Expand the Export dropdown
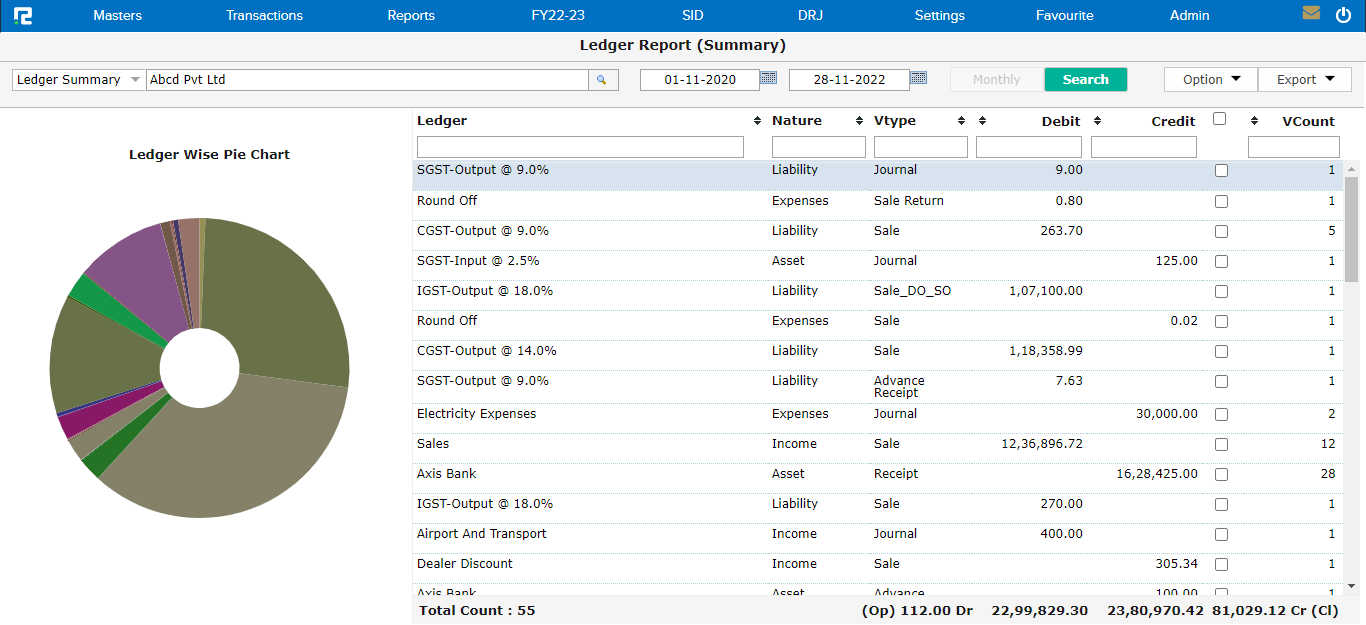This screenshot has width=1366, height=625. point(1305,80)
